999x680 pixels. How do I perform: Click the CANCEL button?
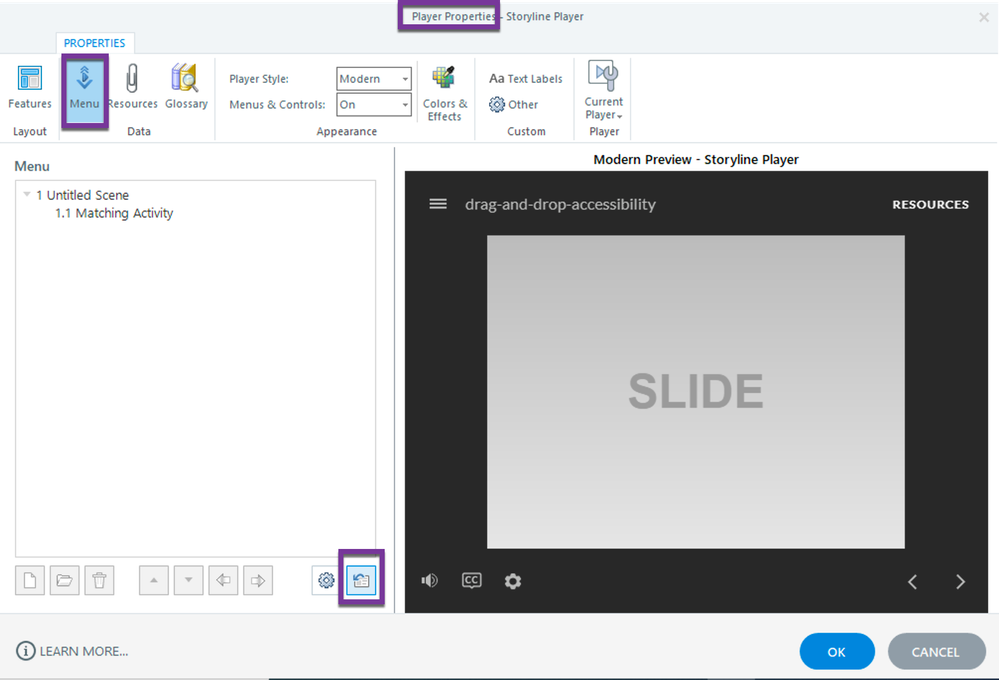[x=936, y=652]
